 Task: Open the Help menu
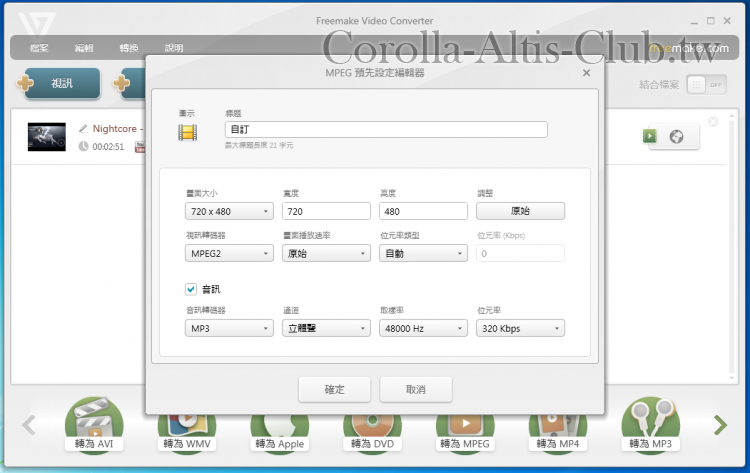click(174, 48)
